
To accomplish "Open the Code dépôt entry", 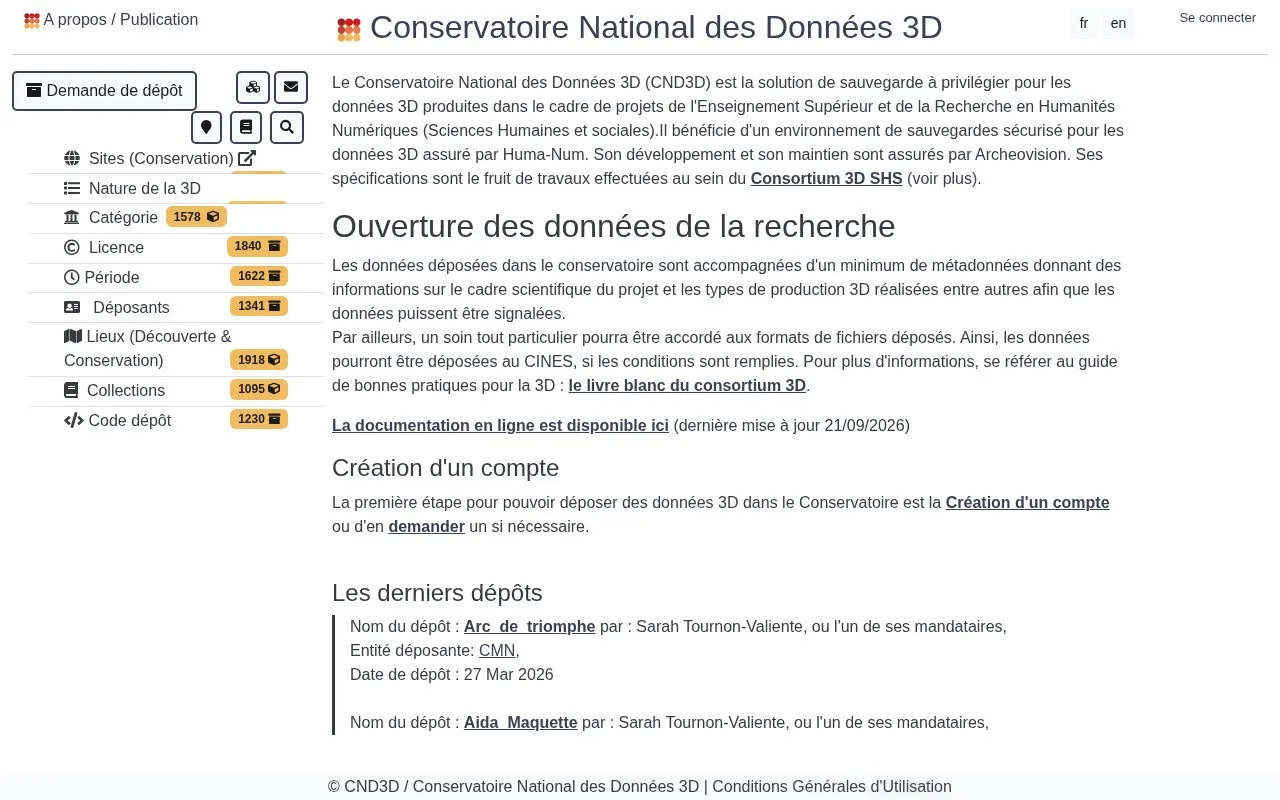I will (x=130, y=420).
